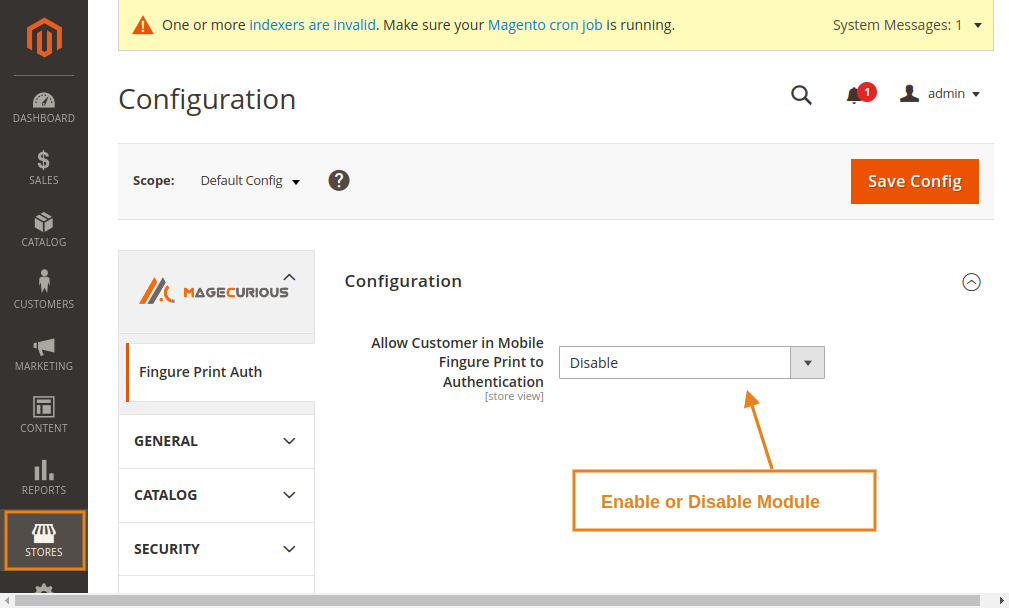Viewport: 1009px width, 608px height.
Task: Open the scope help question mark
Action: coord(339,181)
